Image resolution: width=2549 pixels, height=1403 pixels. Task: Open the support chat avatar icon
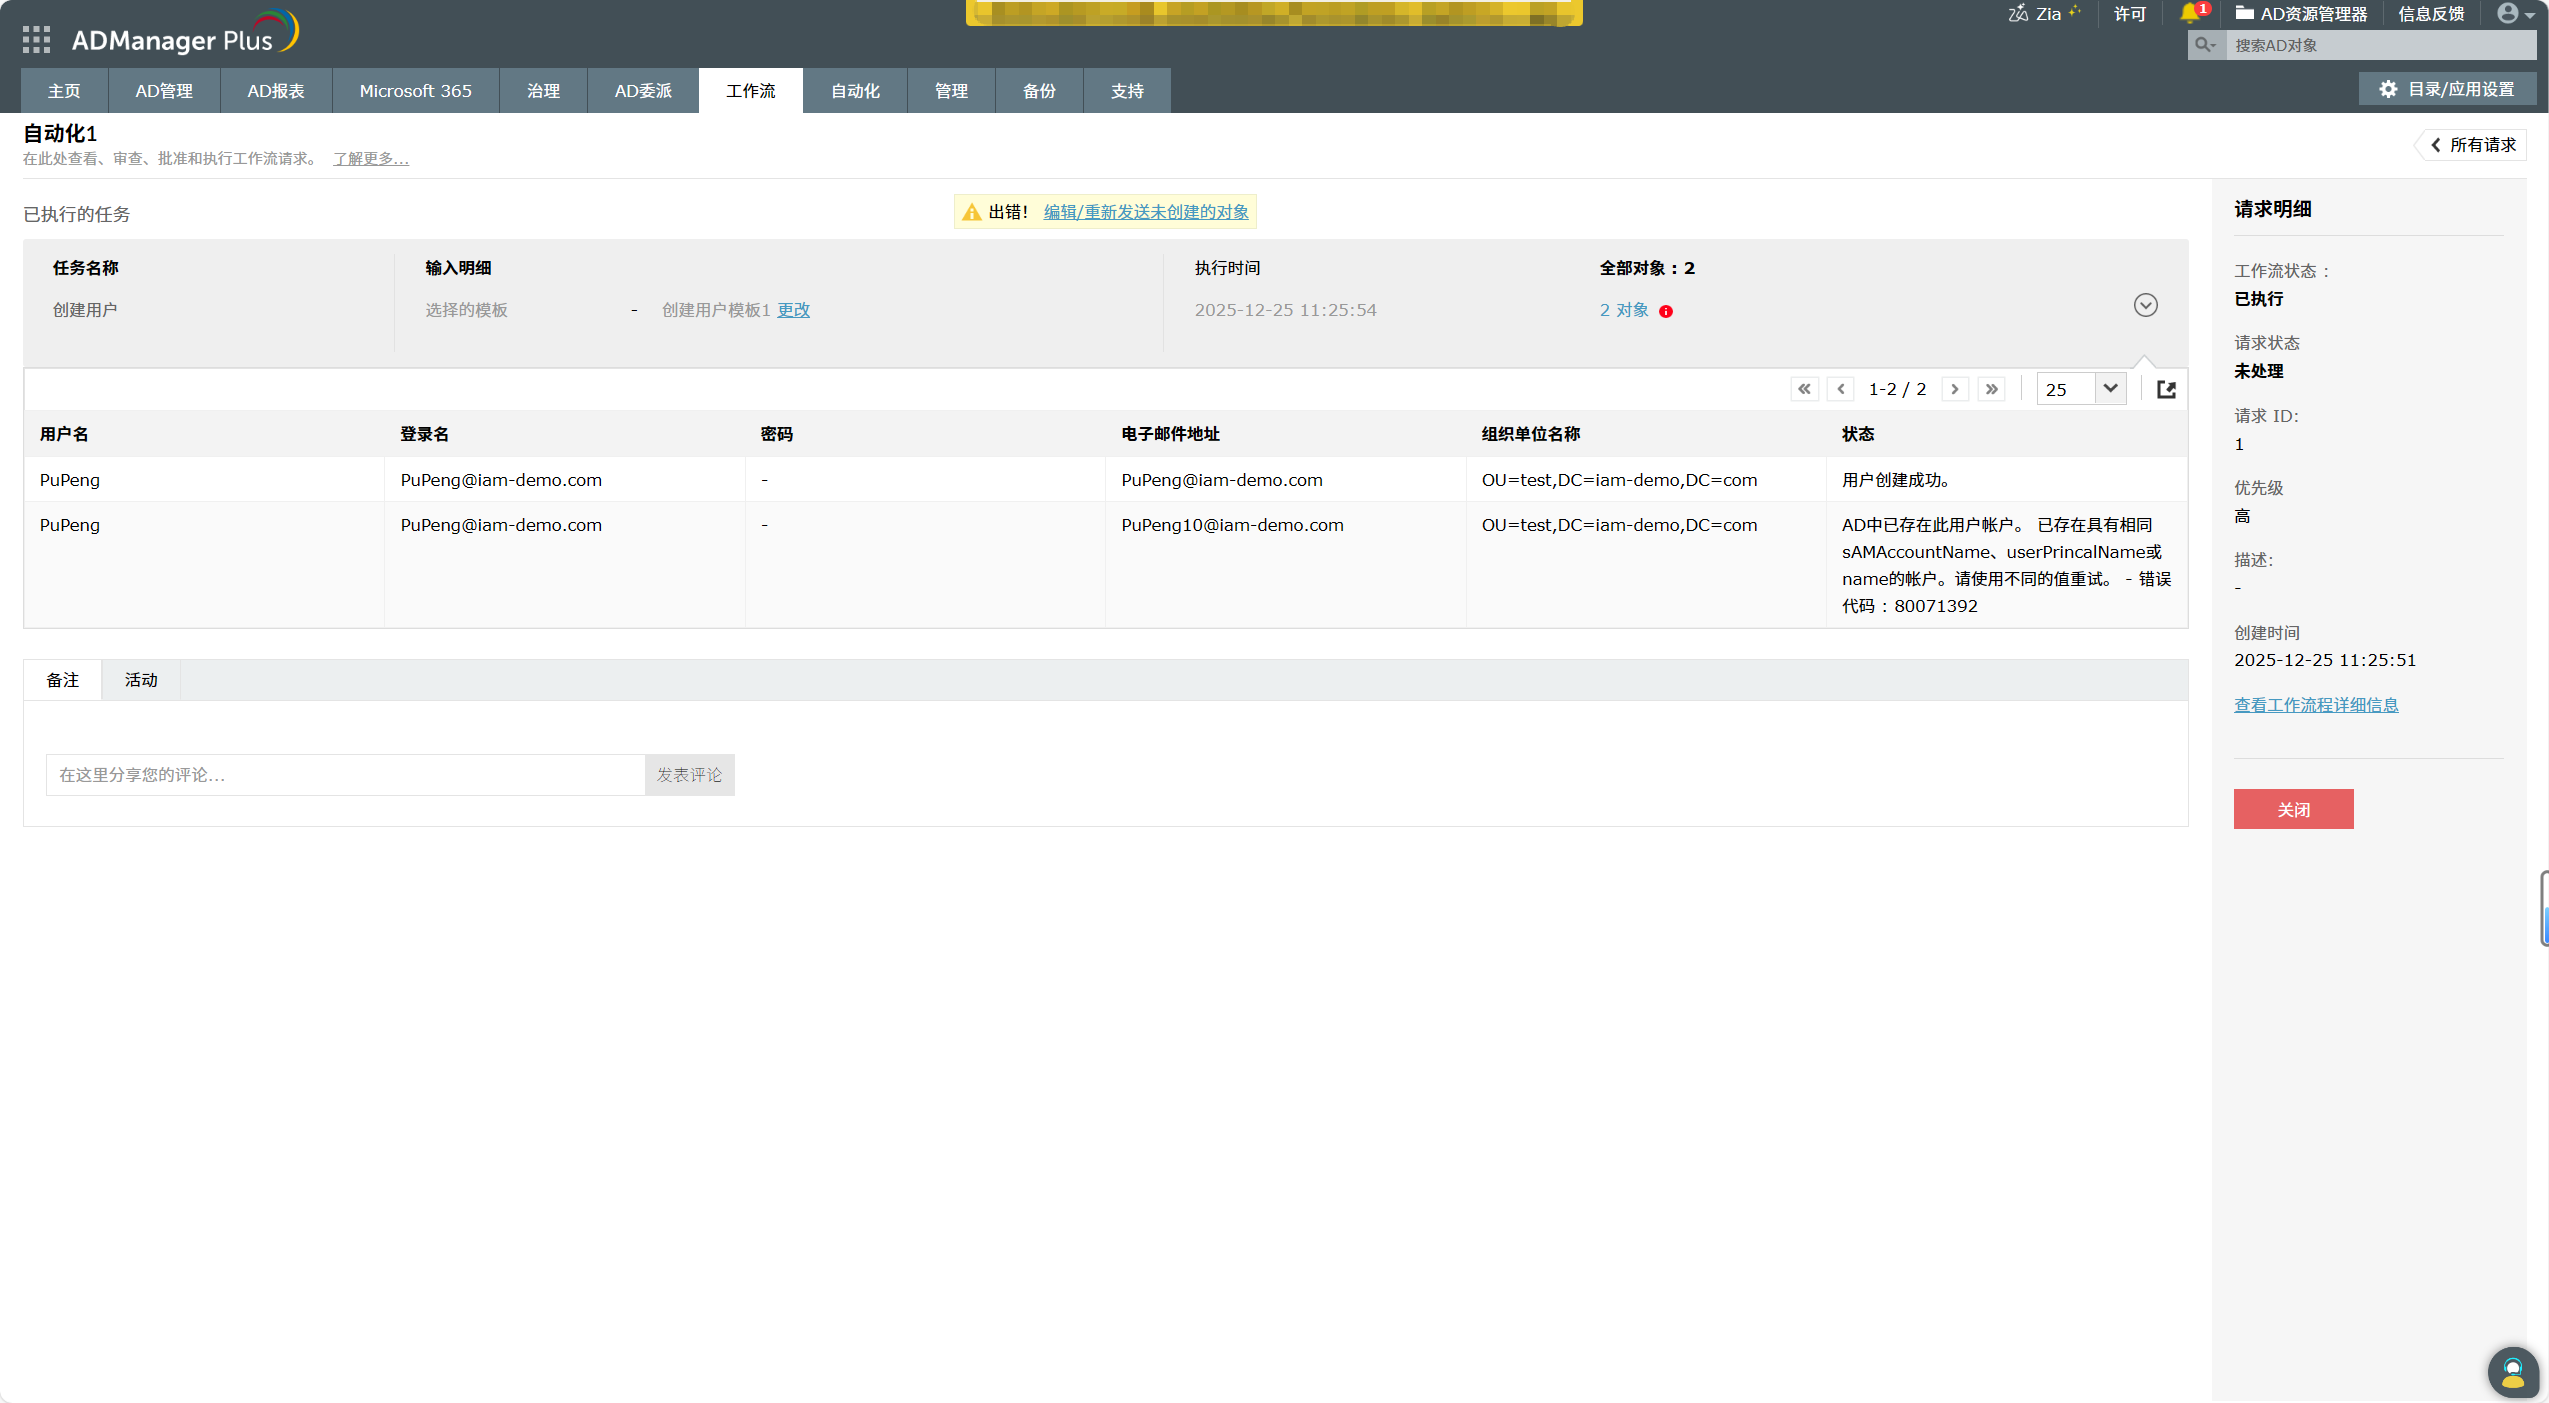(2513, 1371)
